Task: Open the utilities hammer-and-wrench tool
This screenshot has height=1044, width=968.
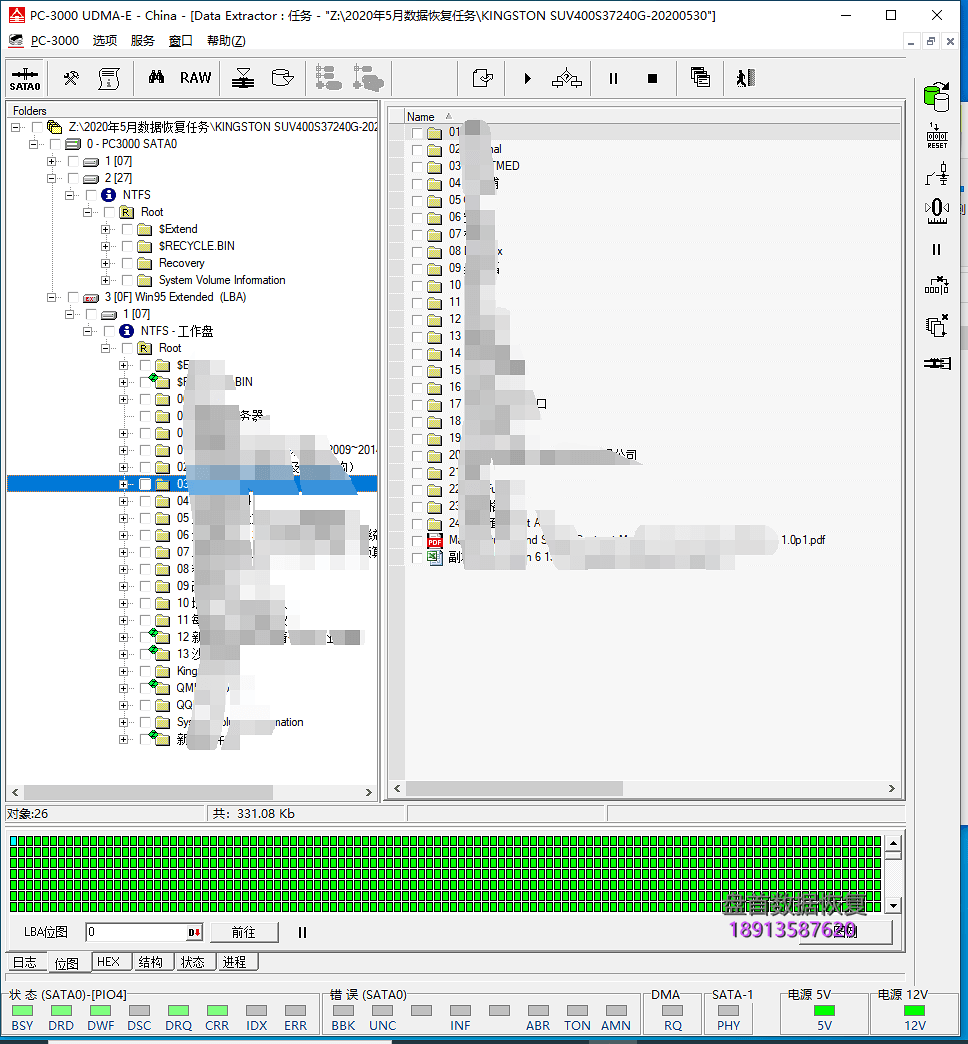Action: 71,79
